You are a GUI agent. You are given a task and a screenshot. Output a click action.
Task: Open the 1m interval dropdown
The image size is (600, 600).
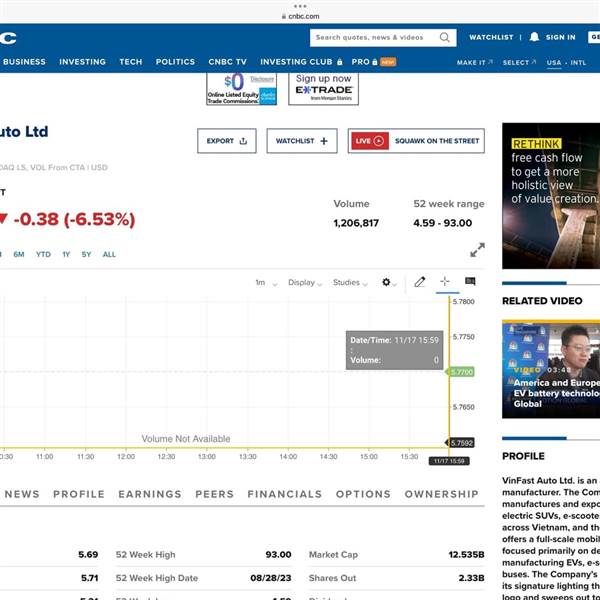(266, 283)
